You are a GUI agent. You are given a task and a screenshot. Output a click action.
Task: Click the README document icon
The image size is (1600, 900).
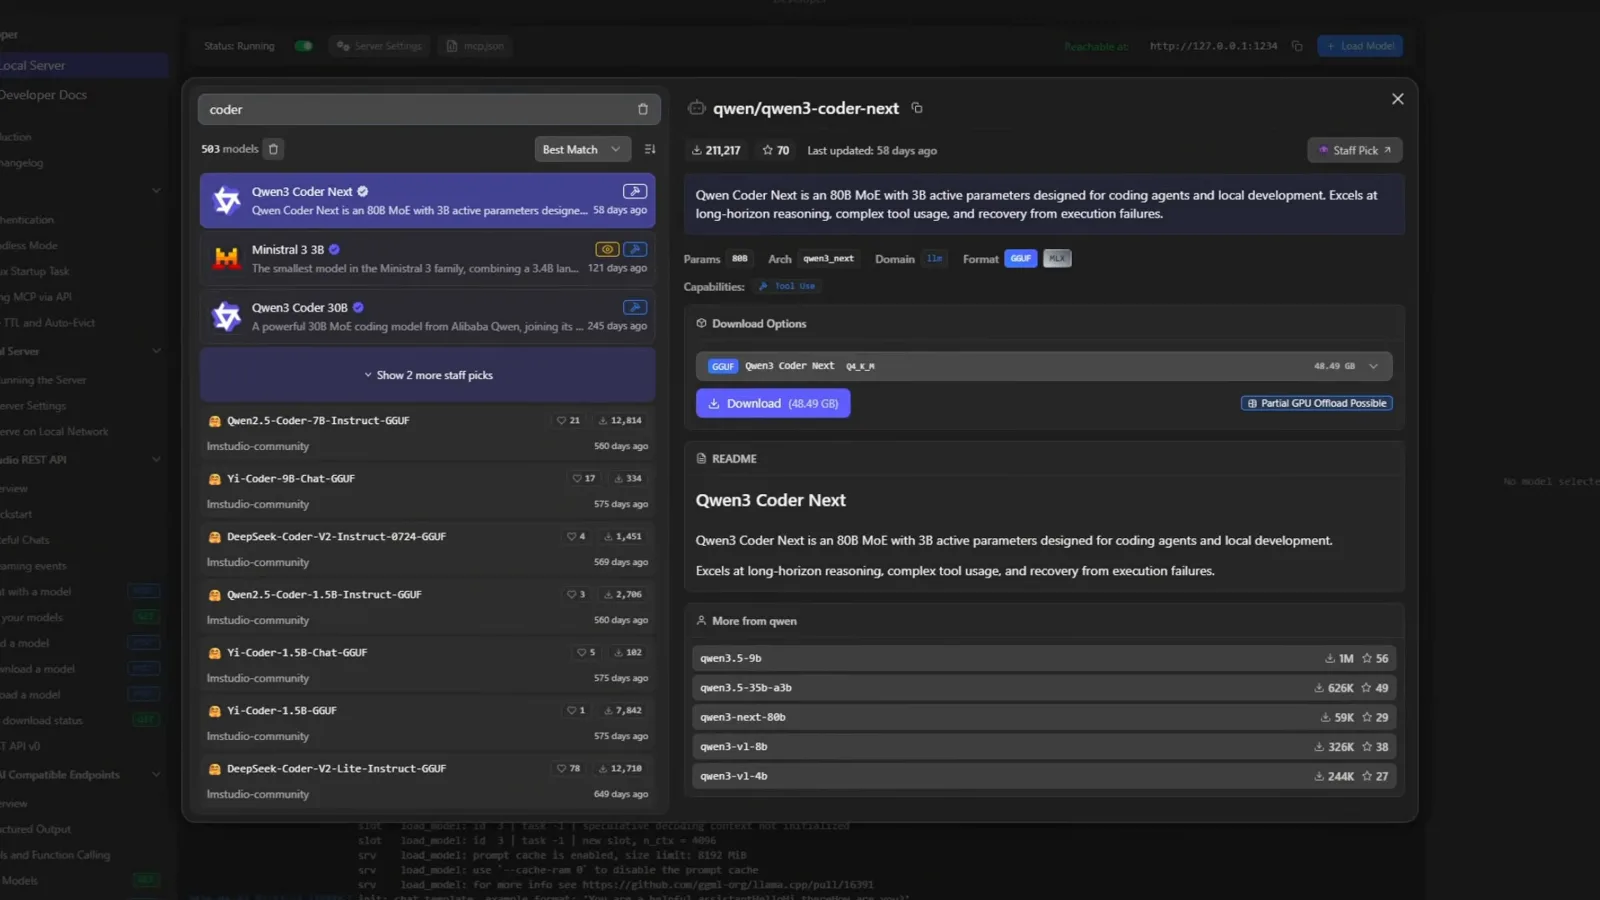point(701,458)
